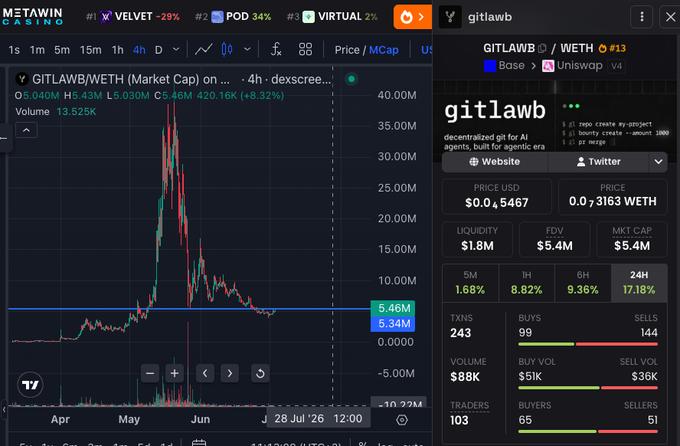Open the TradingView logo
680x446 pixels.
[30, 384]
